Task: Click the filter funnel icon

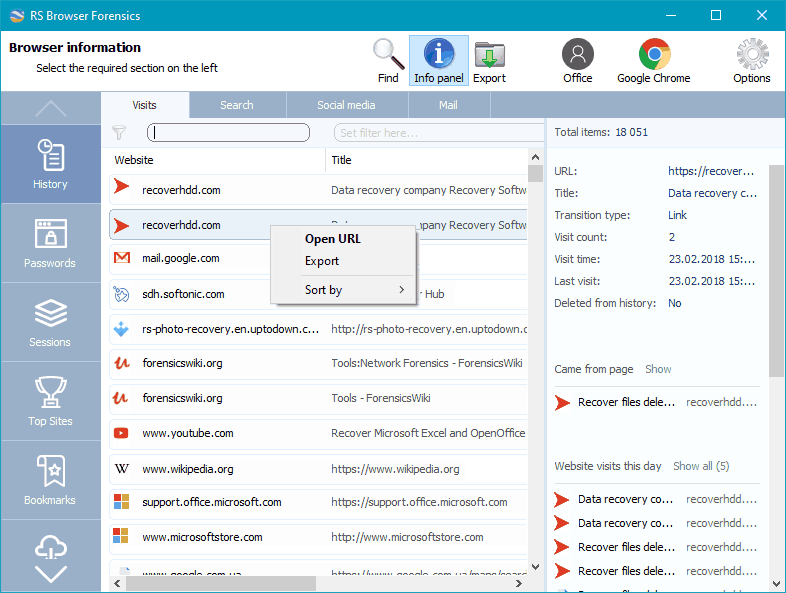Action: coord(119,133)
